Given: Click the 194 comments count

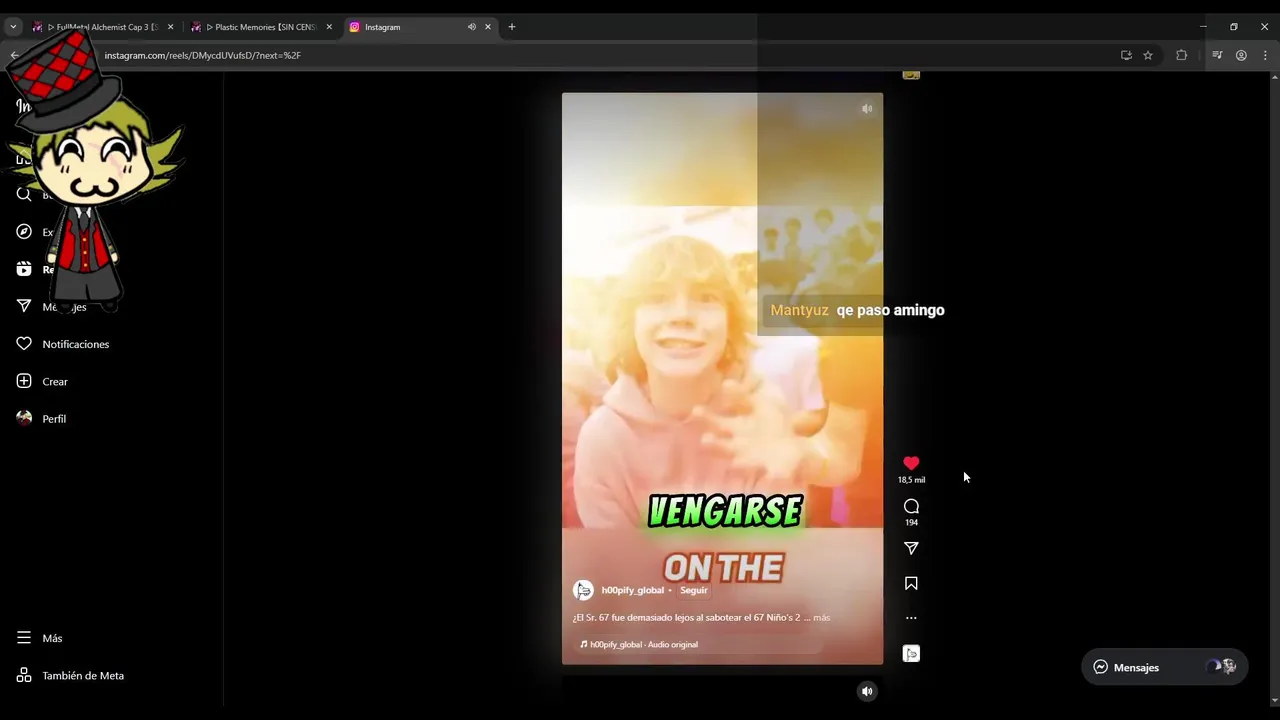Looking at the screenshot, I should pyautogui.click(x=911, y=522).
